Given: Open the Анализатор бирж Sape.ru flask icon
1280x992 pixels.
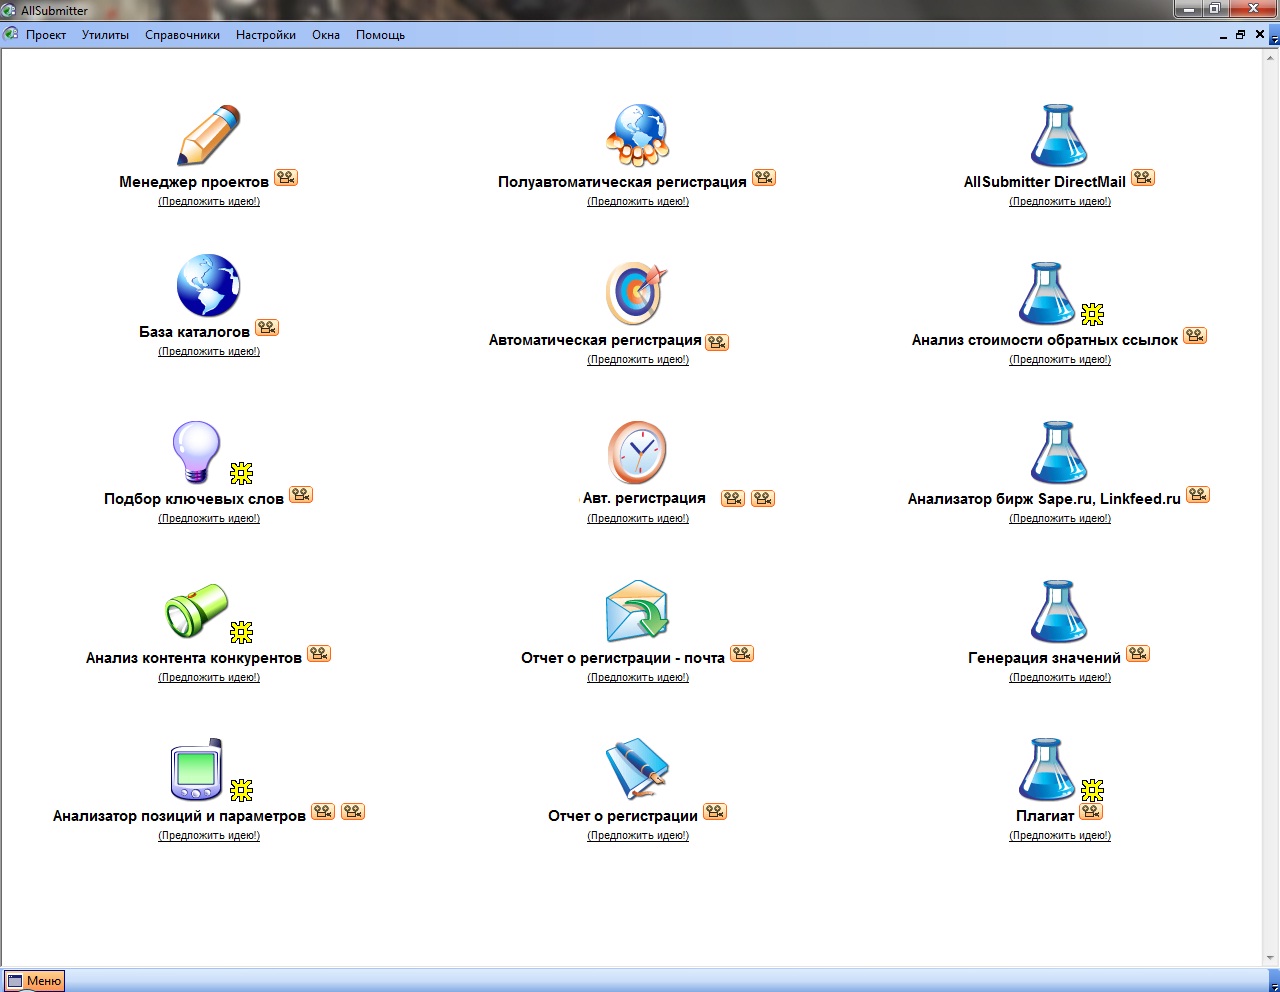Looking at the screenshot, I should (1059, 452).
